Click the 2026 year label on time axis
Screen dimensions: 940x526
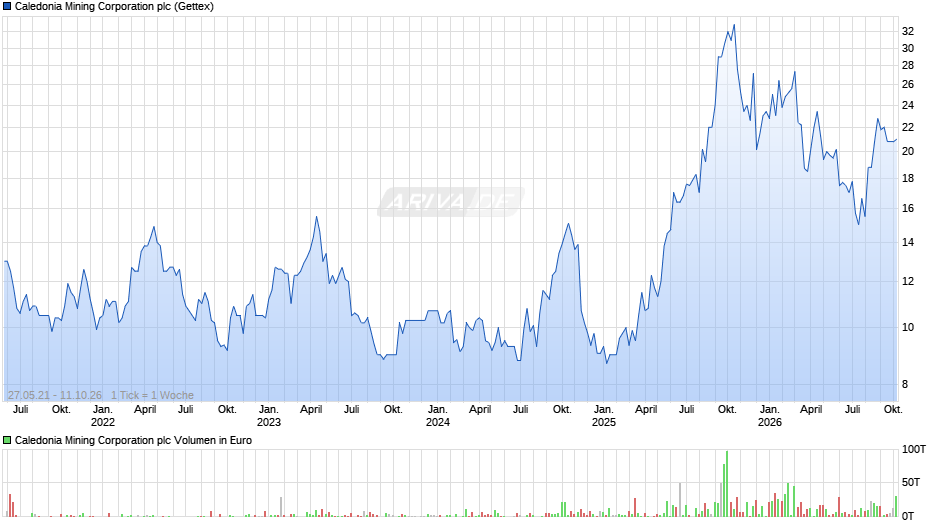point(770,422)
